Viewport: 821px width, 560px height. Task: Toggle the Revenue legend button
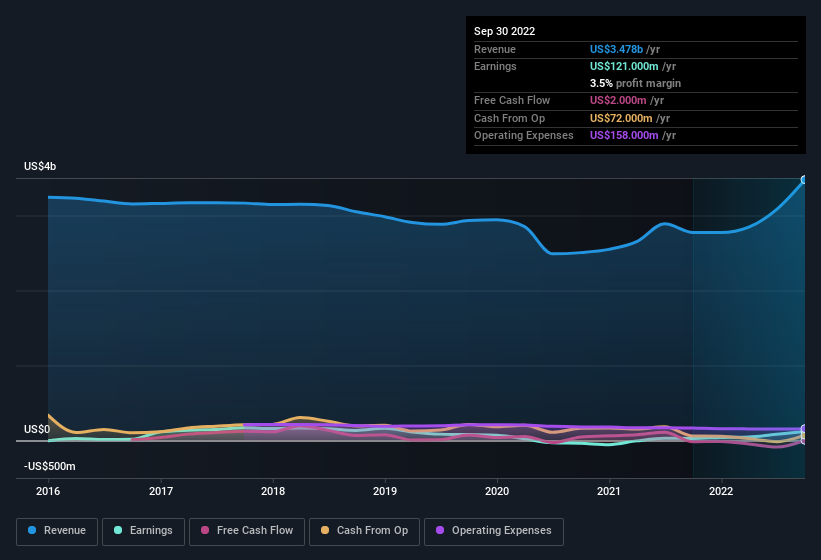(x=57, y=531)
